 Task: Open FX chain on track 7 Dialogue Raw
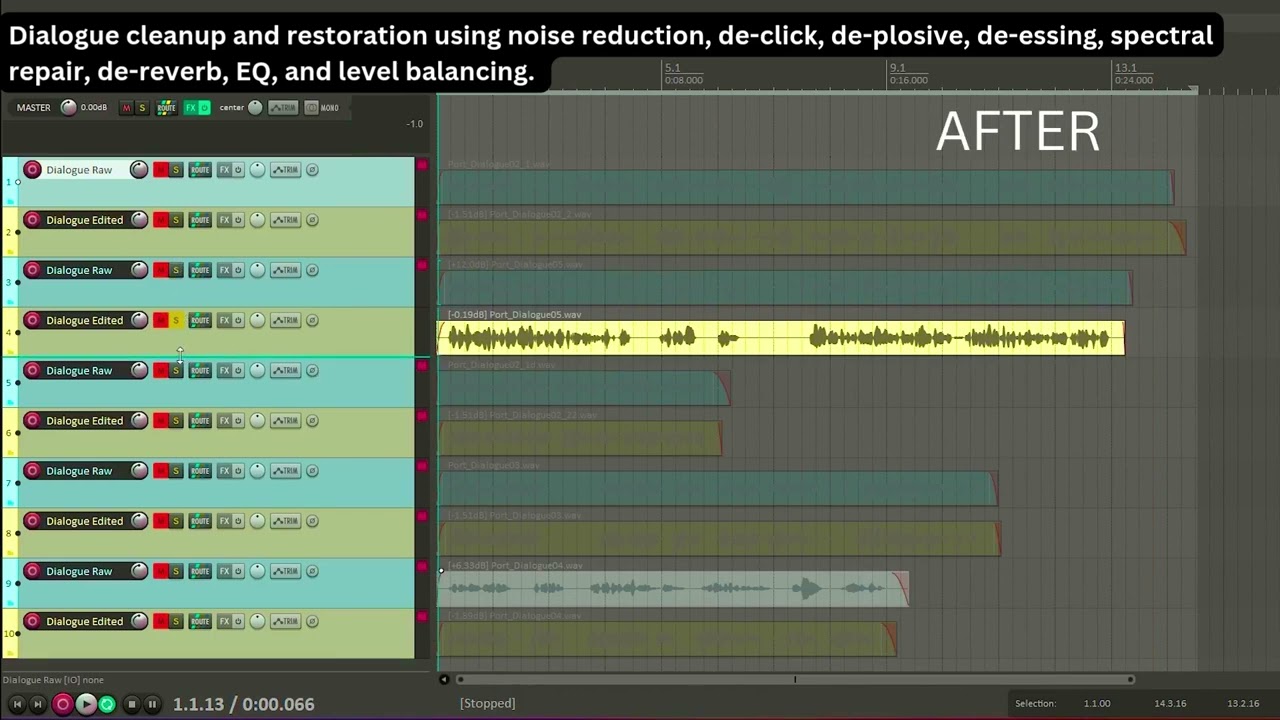click(x=224, y=471)
